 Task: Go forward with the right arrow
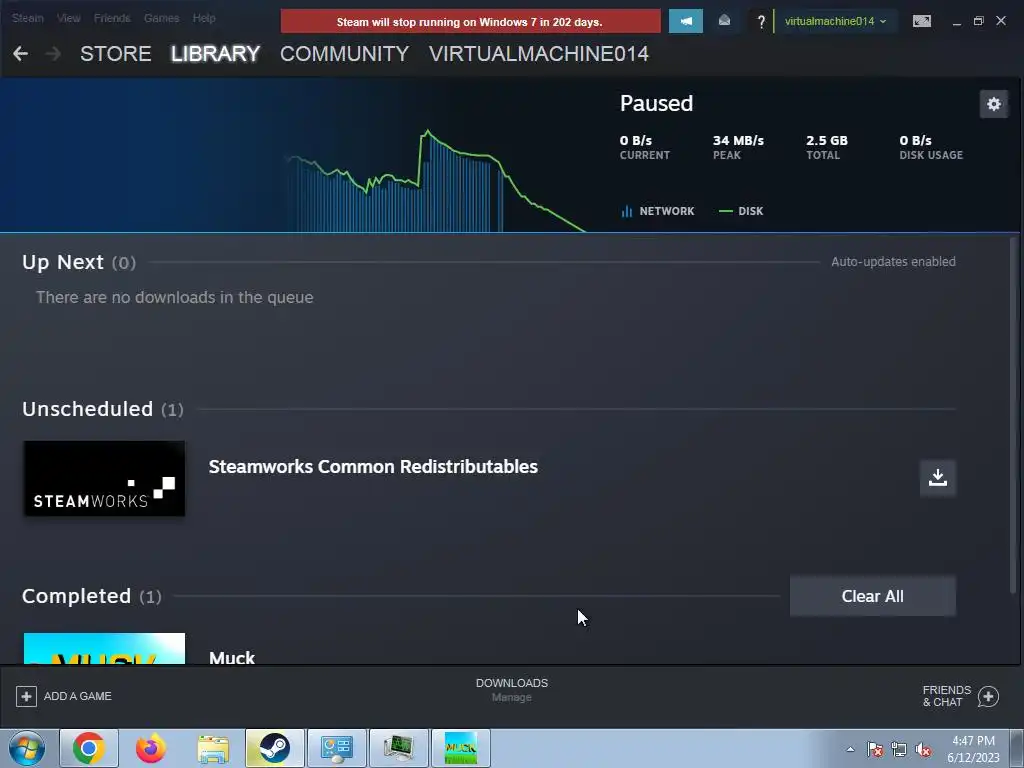pyautogui.click(x=54, y=54)
